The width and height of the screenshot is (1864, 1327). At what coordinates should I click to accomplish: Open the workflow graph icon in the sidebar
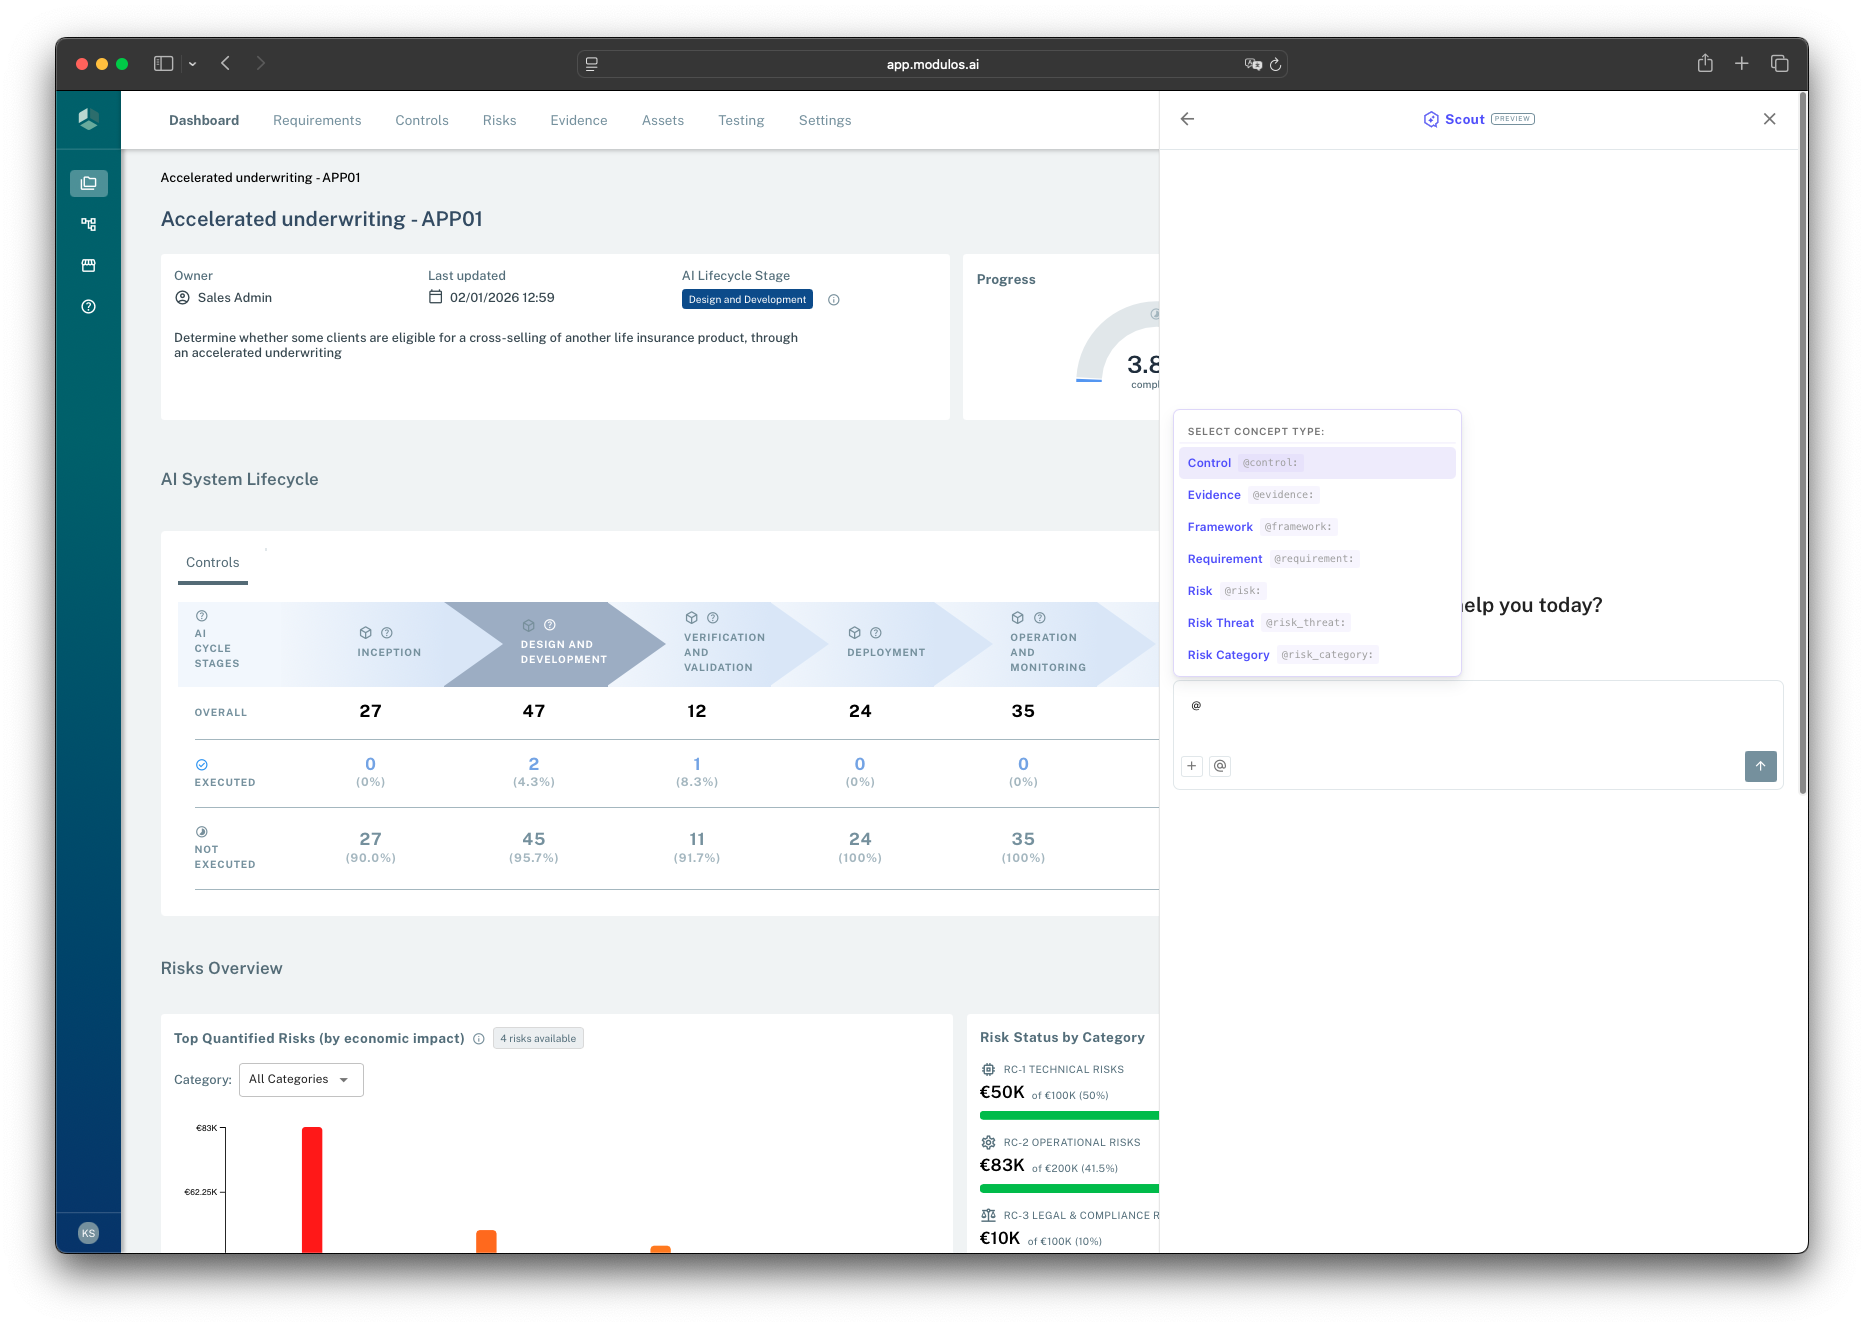tap(88, 224)
